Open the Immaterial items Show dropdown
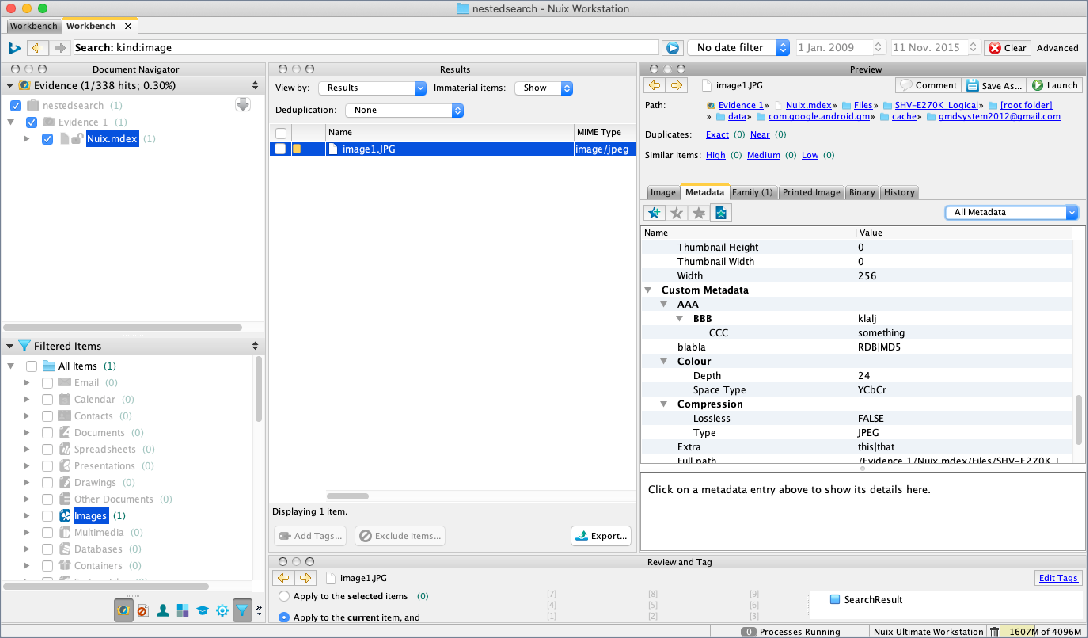This screenshot has height=638, width=1088. [x=543, y=88]
